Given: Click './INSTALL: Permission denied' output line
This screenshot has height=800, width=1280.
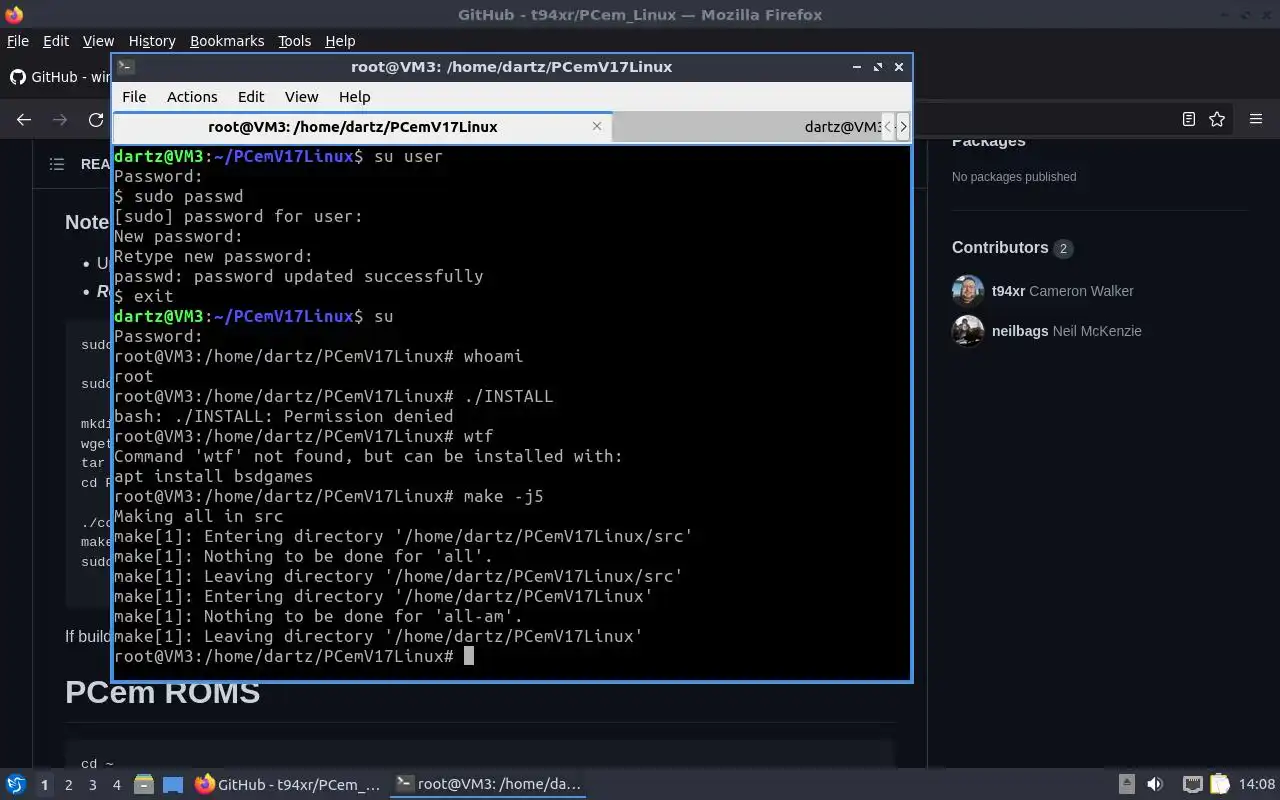Looking at the screenshot, I should pyautogui.click(x=283, y=416).
